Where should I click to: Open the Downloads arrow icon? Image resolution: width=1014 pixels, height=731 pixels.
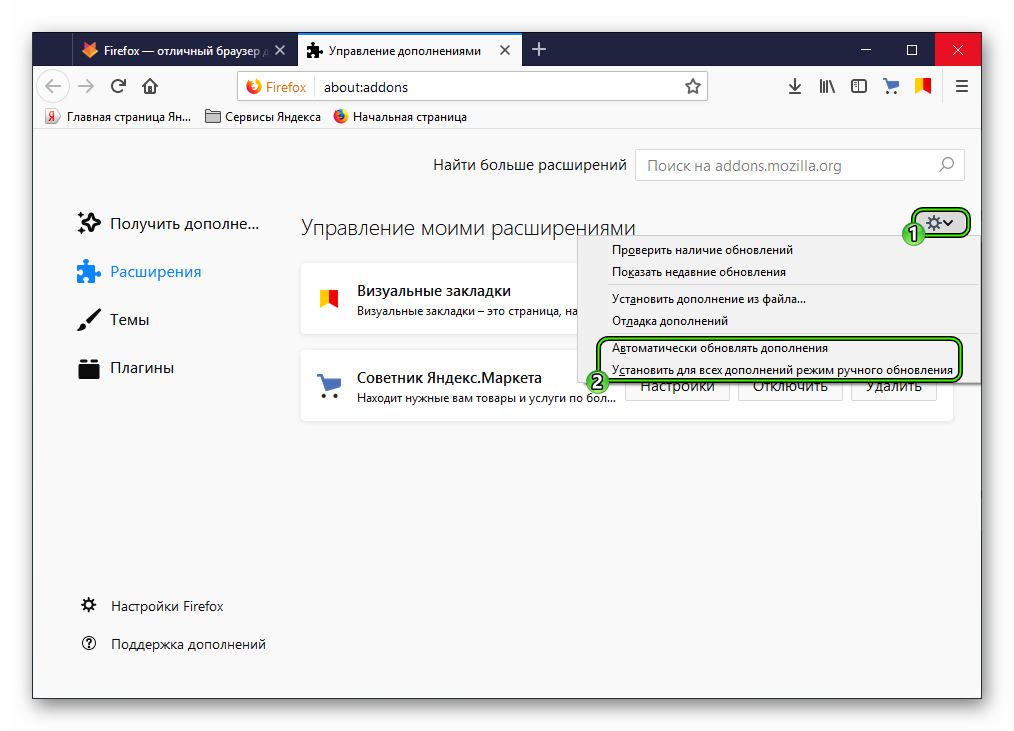pos(795,87)
